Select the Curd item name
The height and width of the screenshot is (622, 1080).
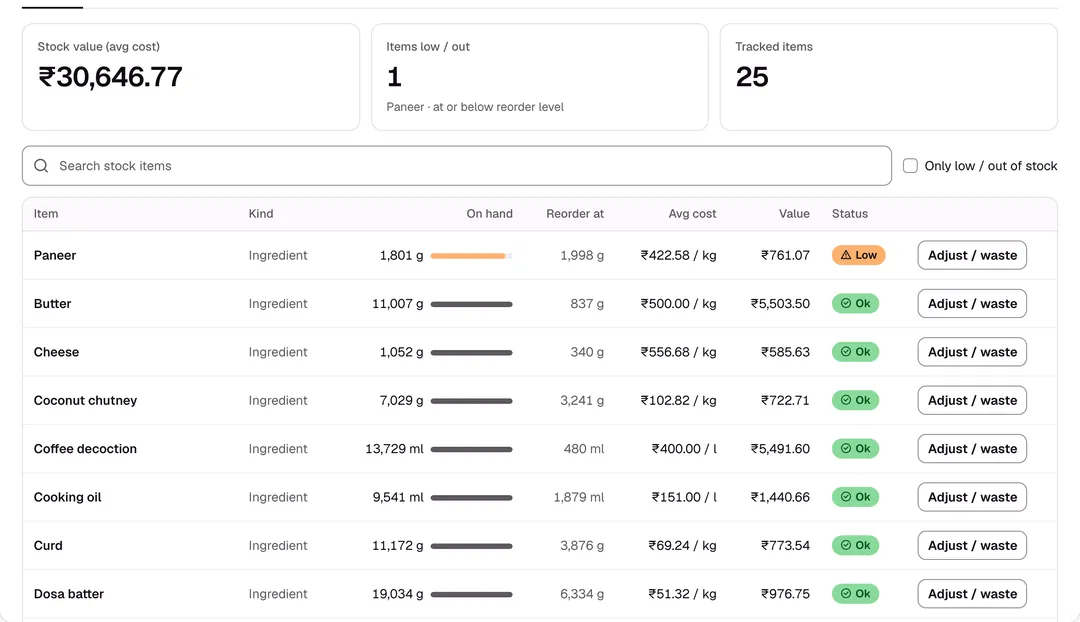[x=48, y=545]
